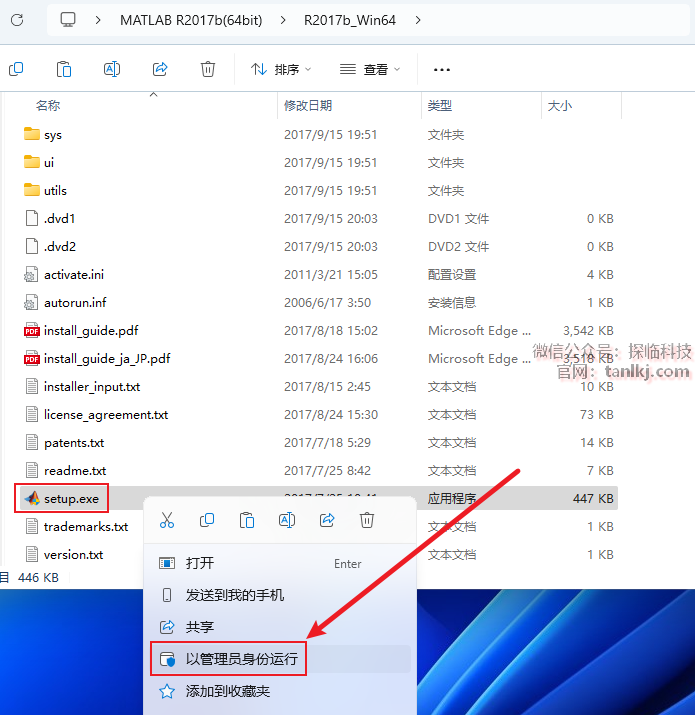Expand the chevron after the This PC icon
This screenshot has height=715, width=695.
(x=98, y=20)
